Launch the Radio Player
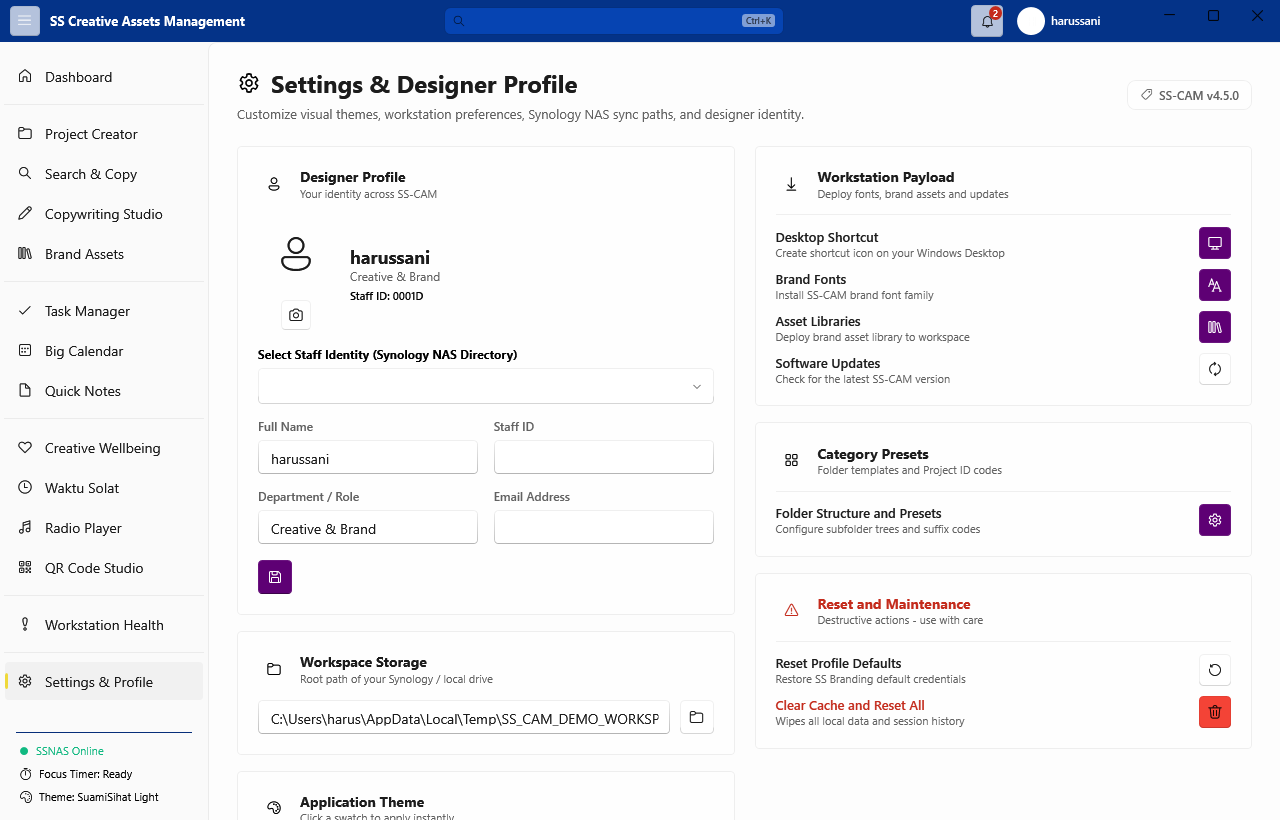This screenshot has width=1280, height=820. tap(104, 528)
